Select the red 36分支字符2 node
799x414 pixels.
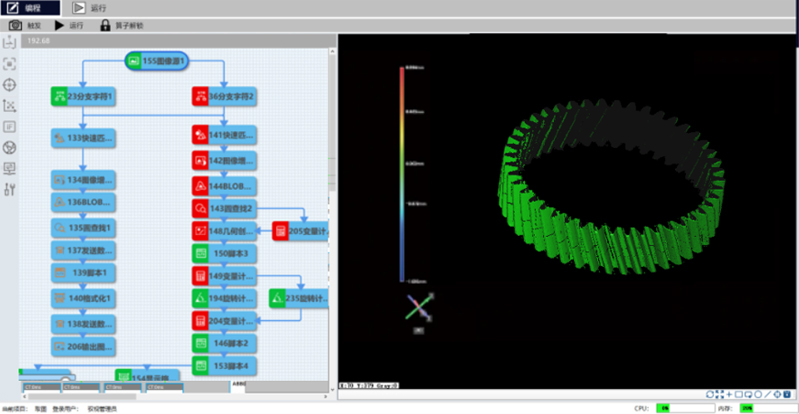pos(226,97)
